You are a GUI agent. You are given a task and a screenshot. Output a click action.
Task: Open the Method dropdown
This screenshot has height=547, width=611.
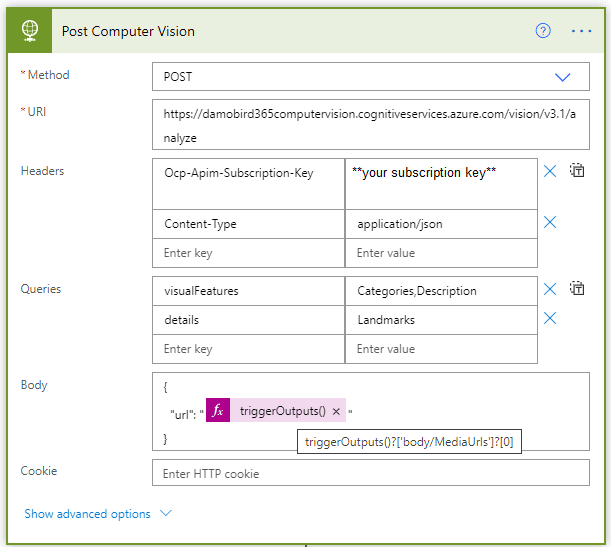tap(562, 77)
